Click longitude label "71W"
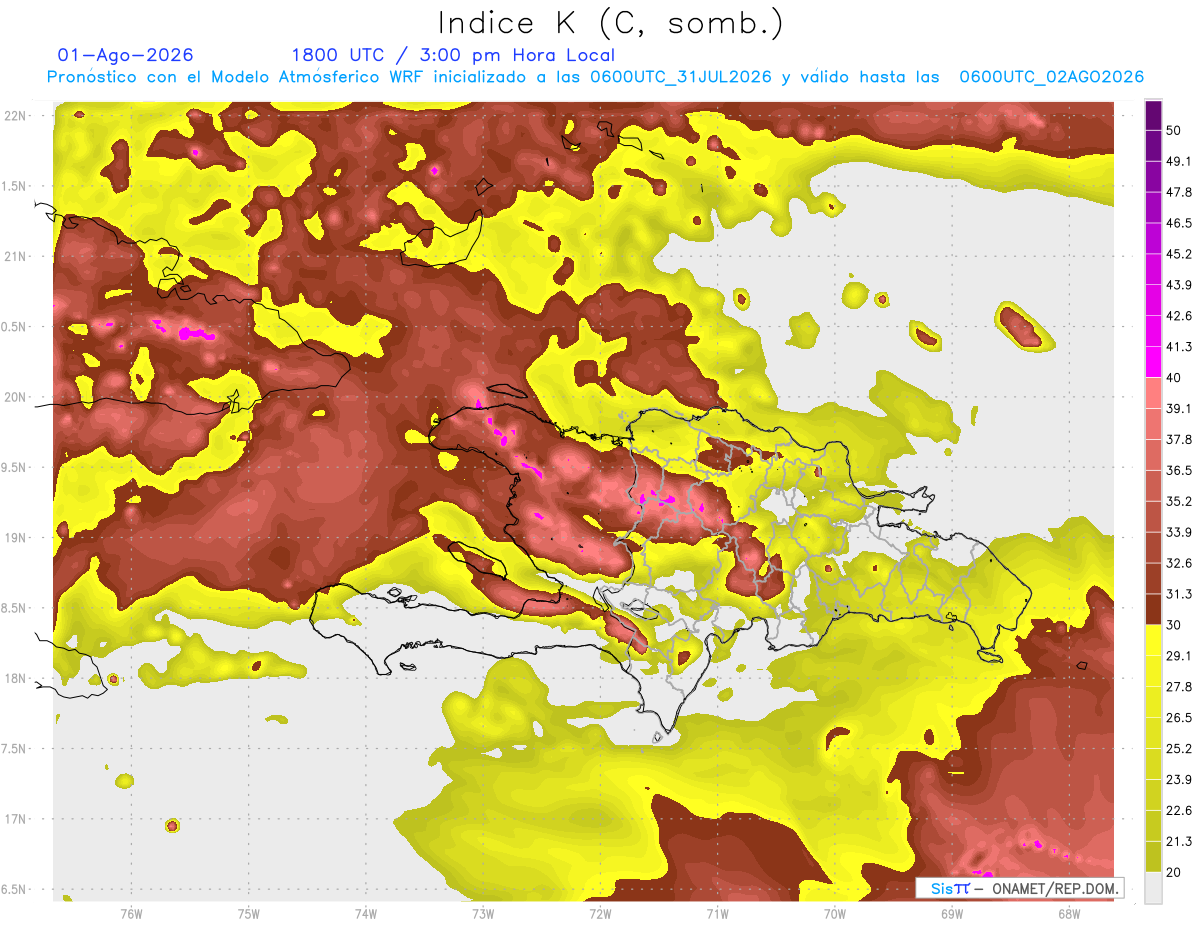The image size is (1200, 927). click(x=717, y=914)
